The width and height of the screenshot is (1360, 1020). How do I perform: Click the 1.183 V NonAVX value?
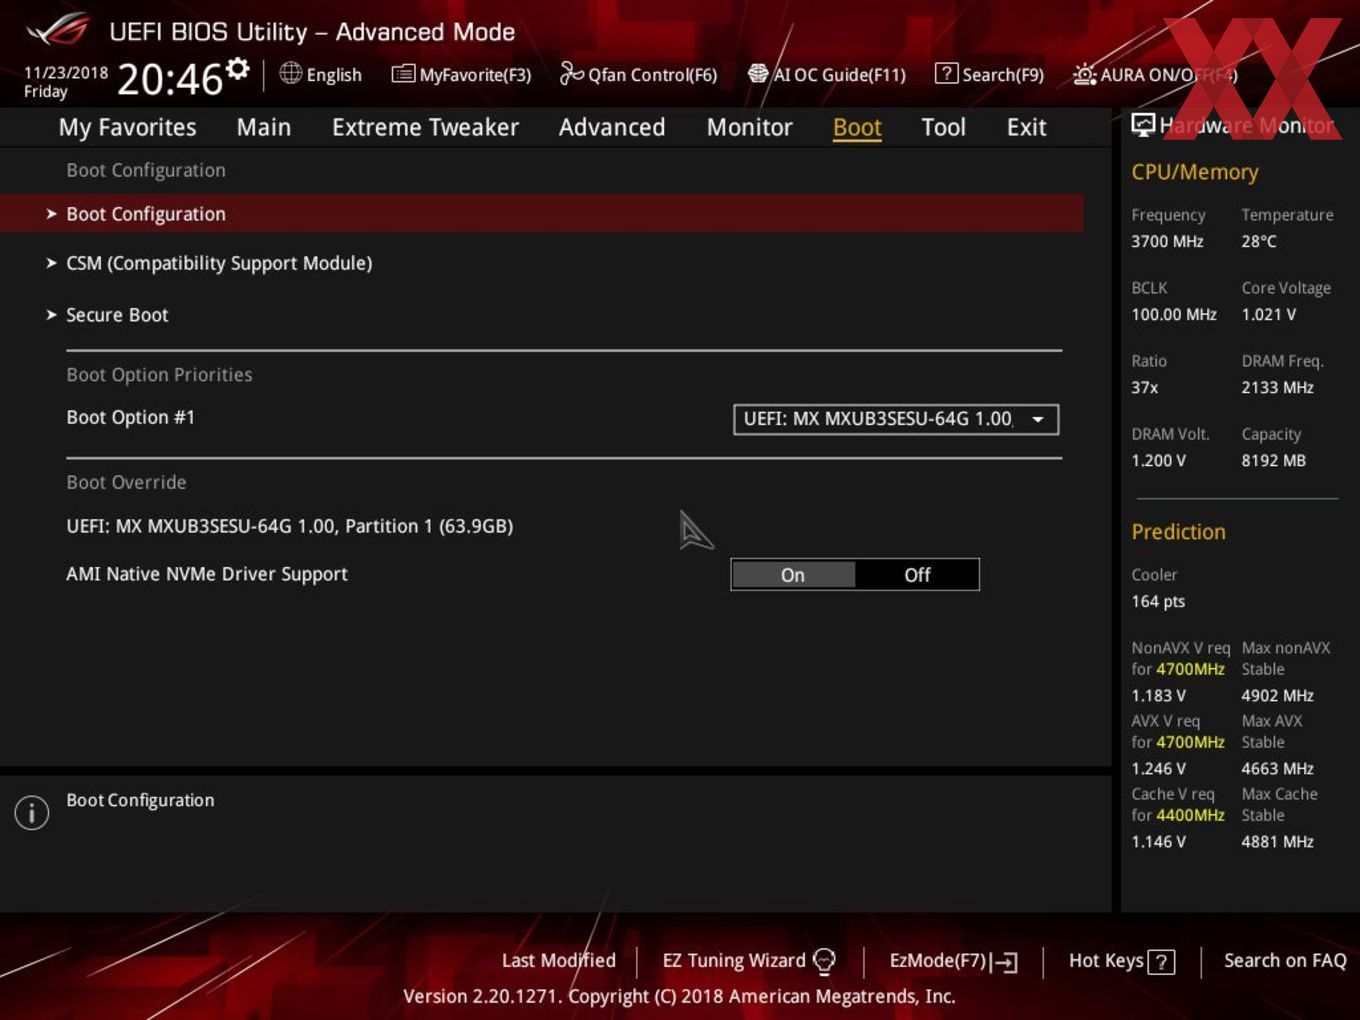coord(1159,695)
